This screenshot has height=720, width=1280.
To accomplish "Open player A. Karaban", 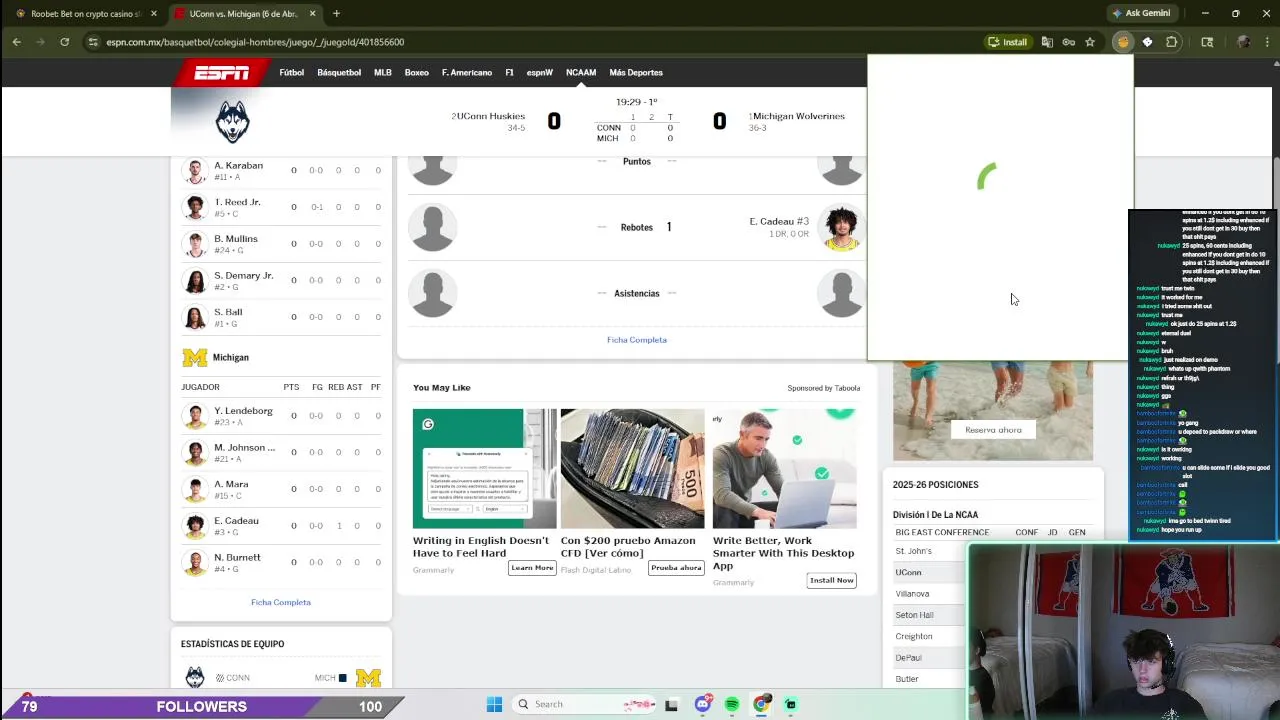I will pos(238,165).
